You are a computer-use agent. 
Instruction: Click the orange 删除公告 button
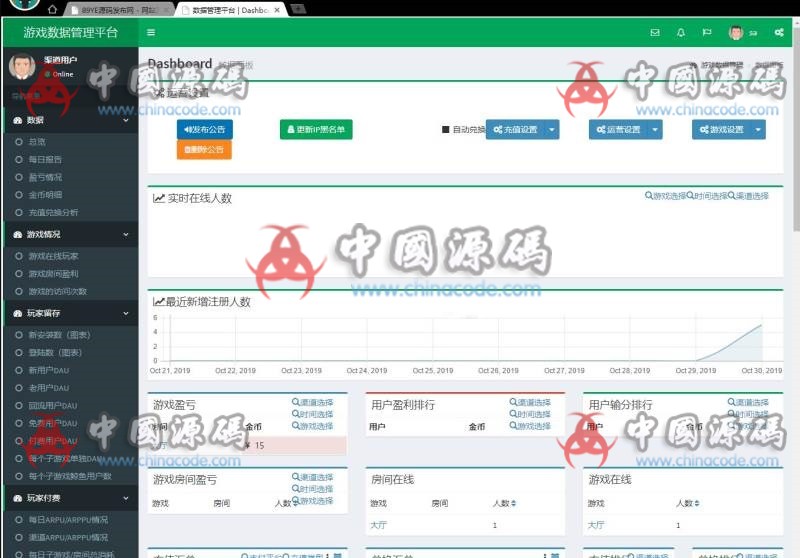point(204,150)
